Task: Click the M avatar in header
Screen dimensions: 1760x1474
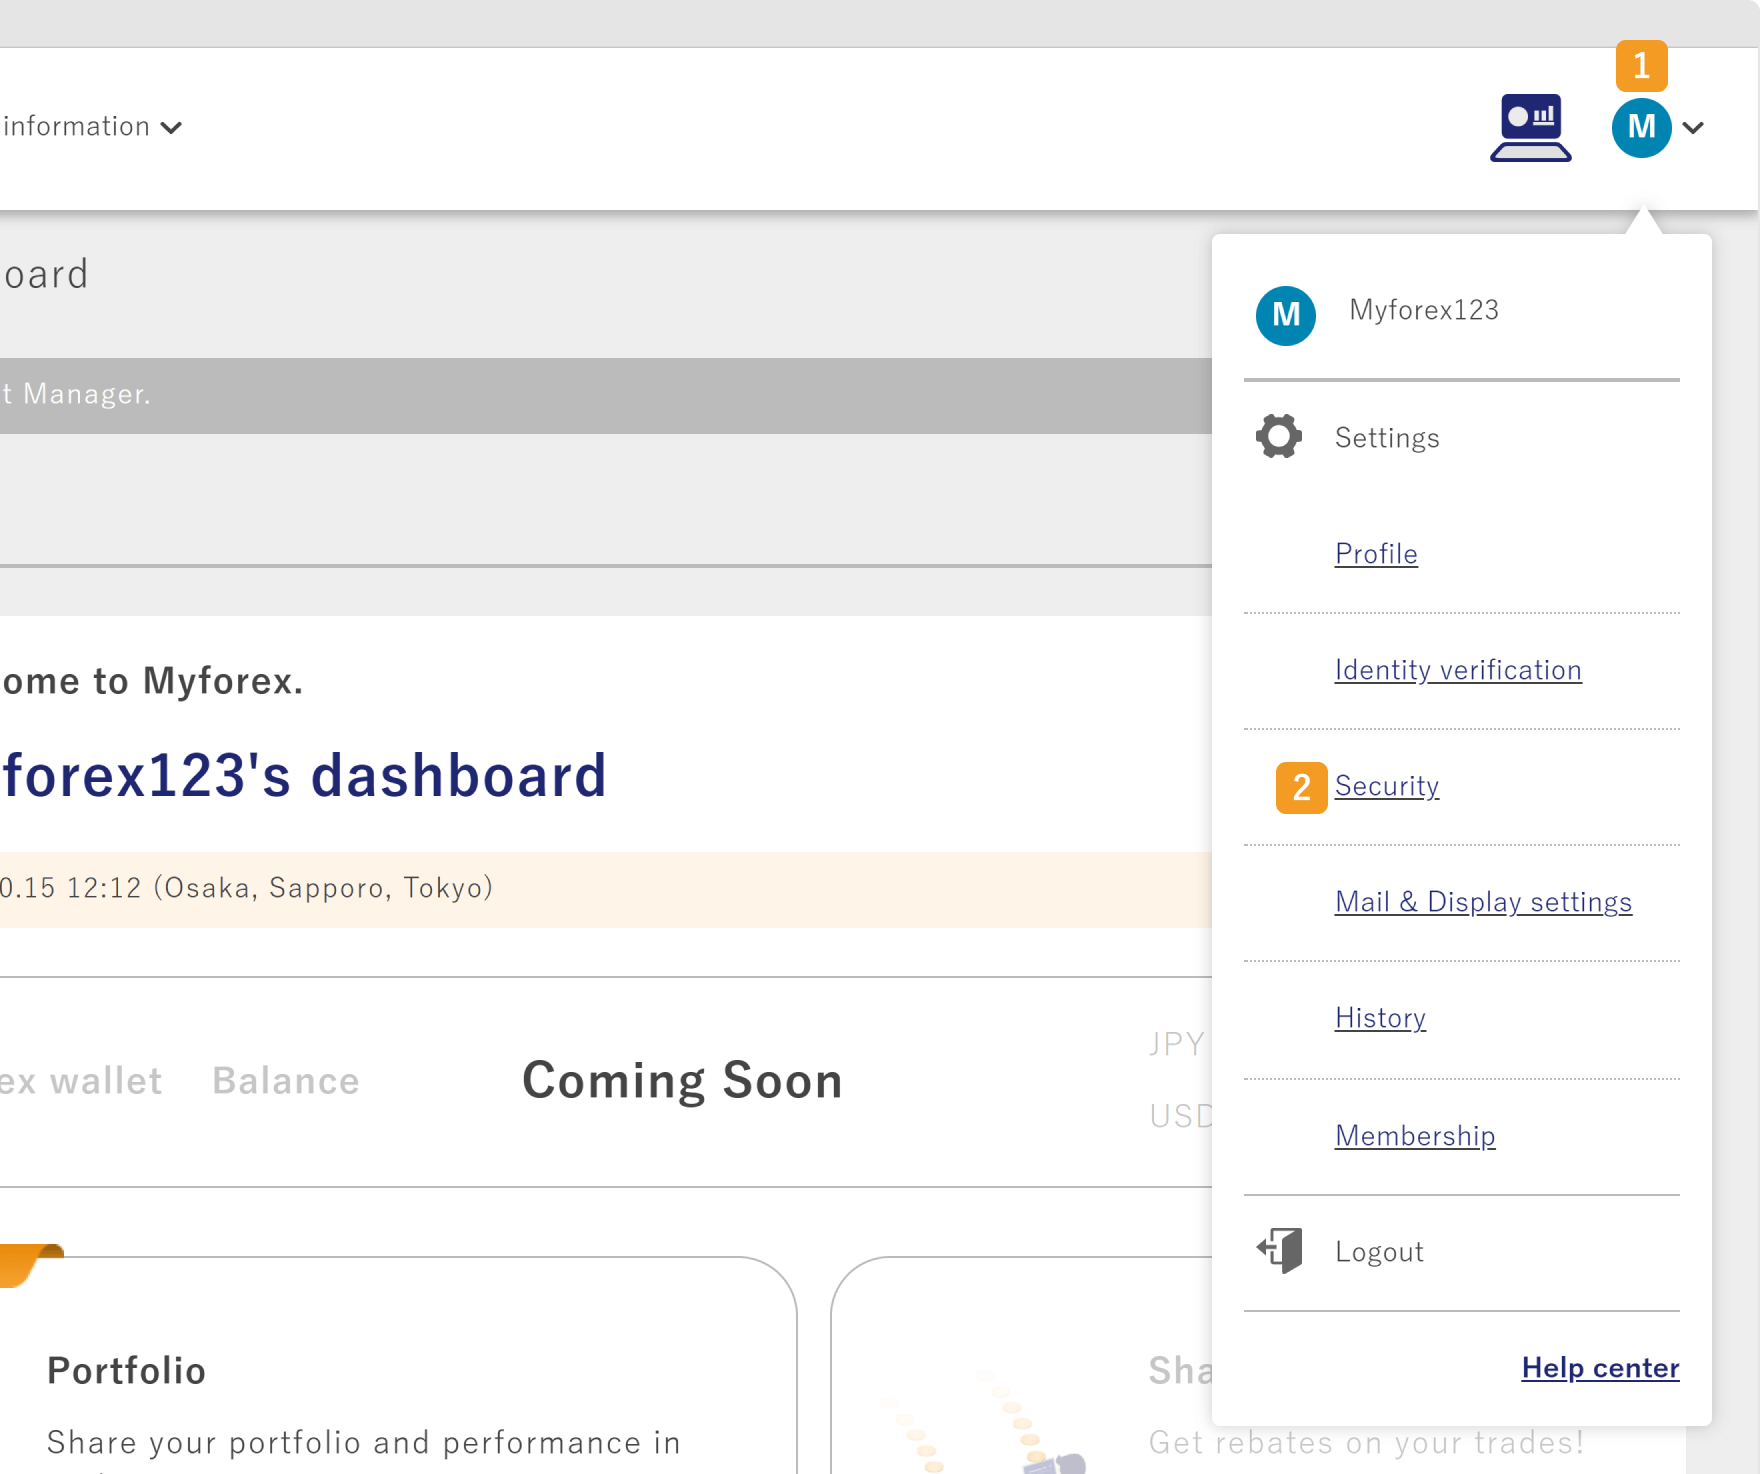Action: [1641, 128]
